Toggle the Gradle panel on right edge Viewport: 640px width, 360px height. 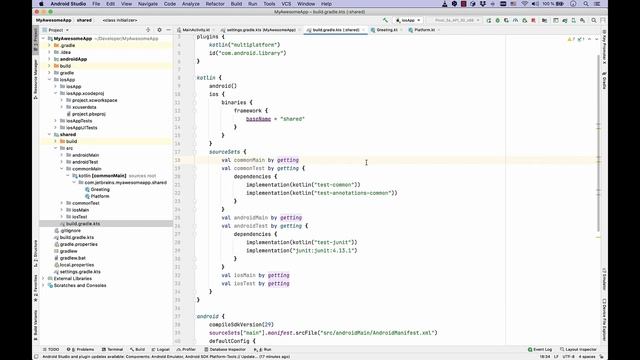tap(604, 80)
